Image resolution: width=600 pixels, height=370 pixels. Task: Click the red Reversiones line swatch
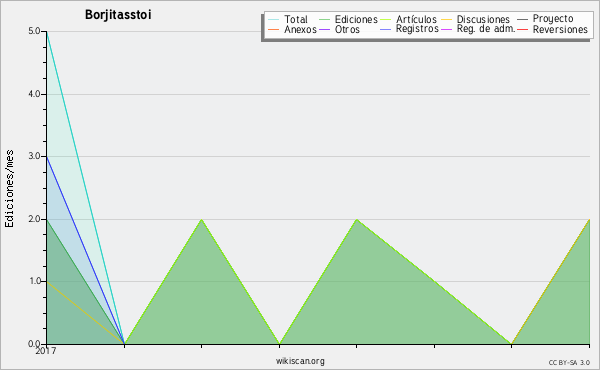point(522,29)
